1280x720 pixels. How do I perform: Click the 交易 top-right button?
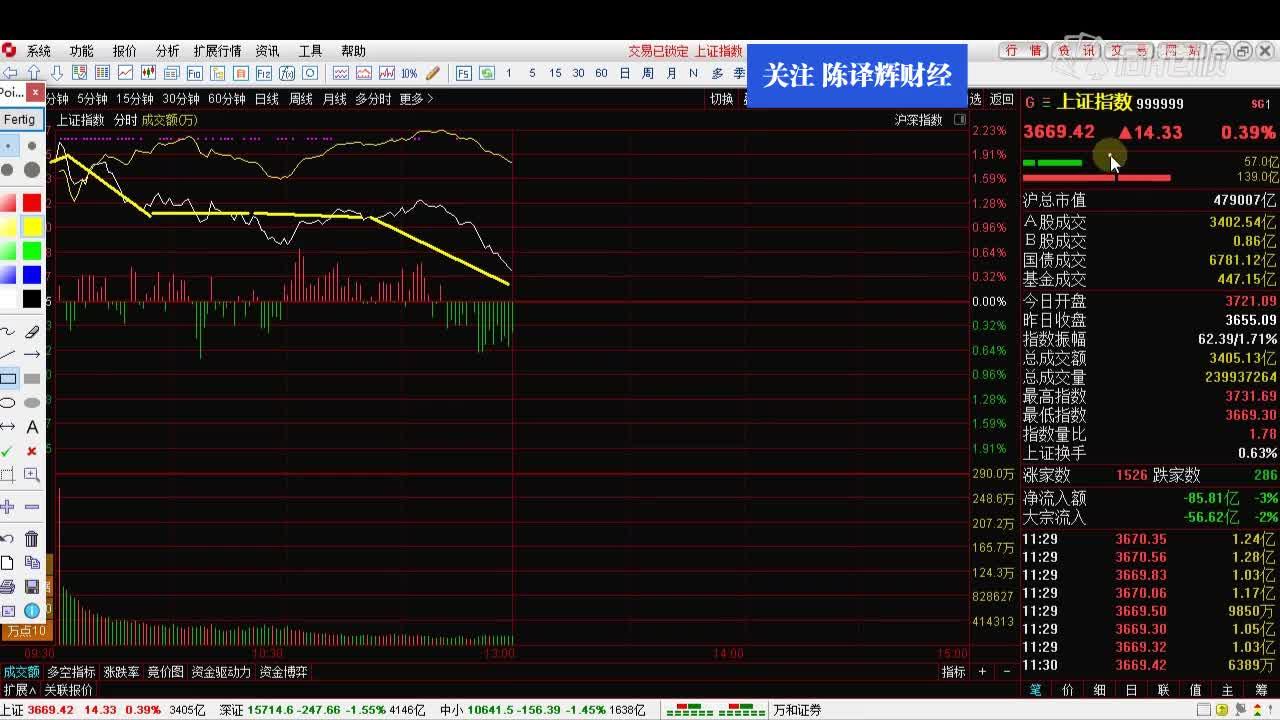click(x=1129, y=51)
